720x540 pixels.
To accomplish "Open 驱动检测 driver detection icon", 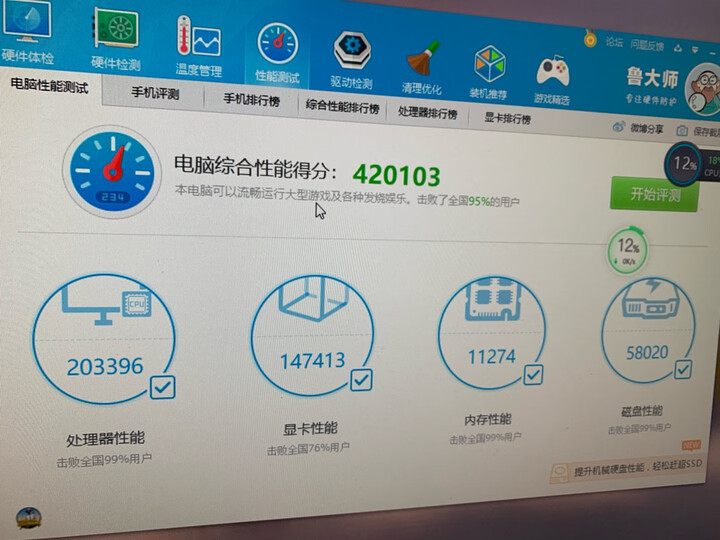I will pos(351,58).
